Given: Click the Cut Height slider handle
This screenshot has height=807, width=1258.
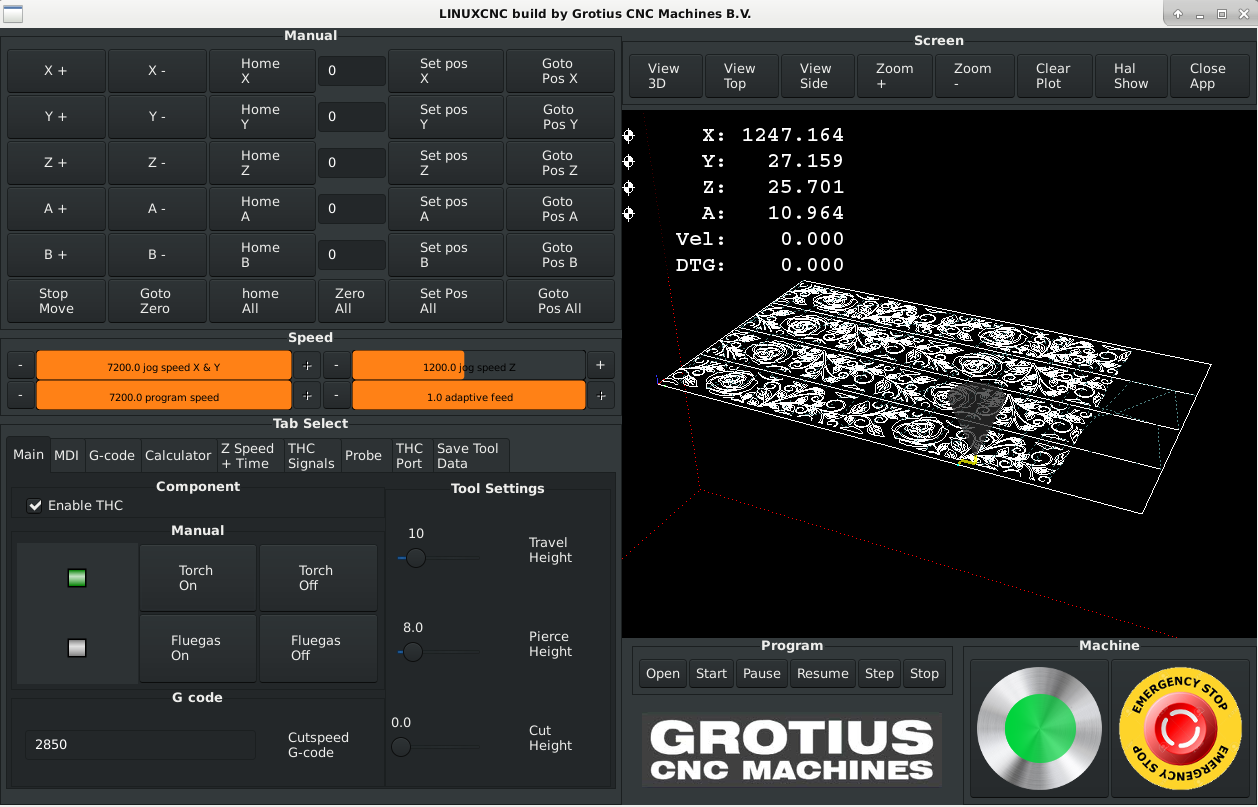Looking at the screenshot, I should 401,746.
